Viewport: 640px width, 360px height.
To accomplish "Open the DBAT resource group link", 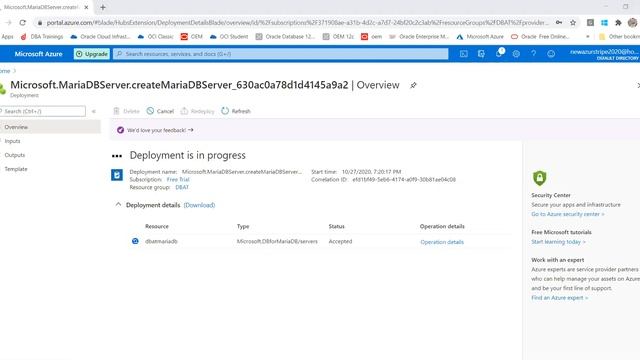I will (182, 187).
